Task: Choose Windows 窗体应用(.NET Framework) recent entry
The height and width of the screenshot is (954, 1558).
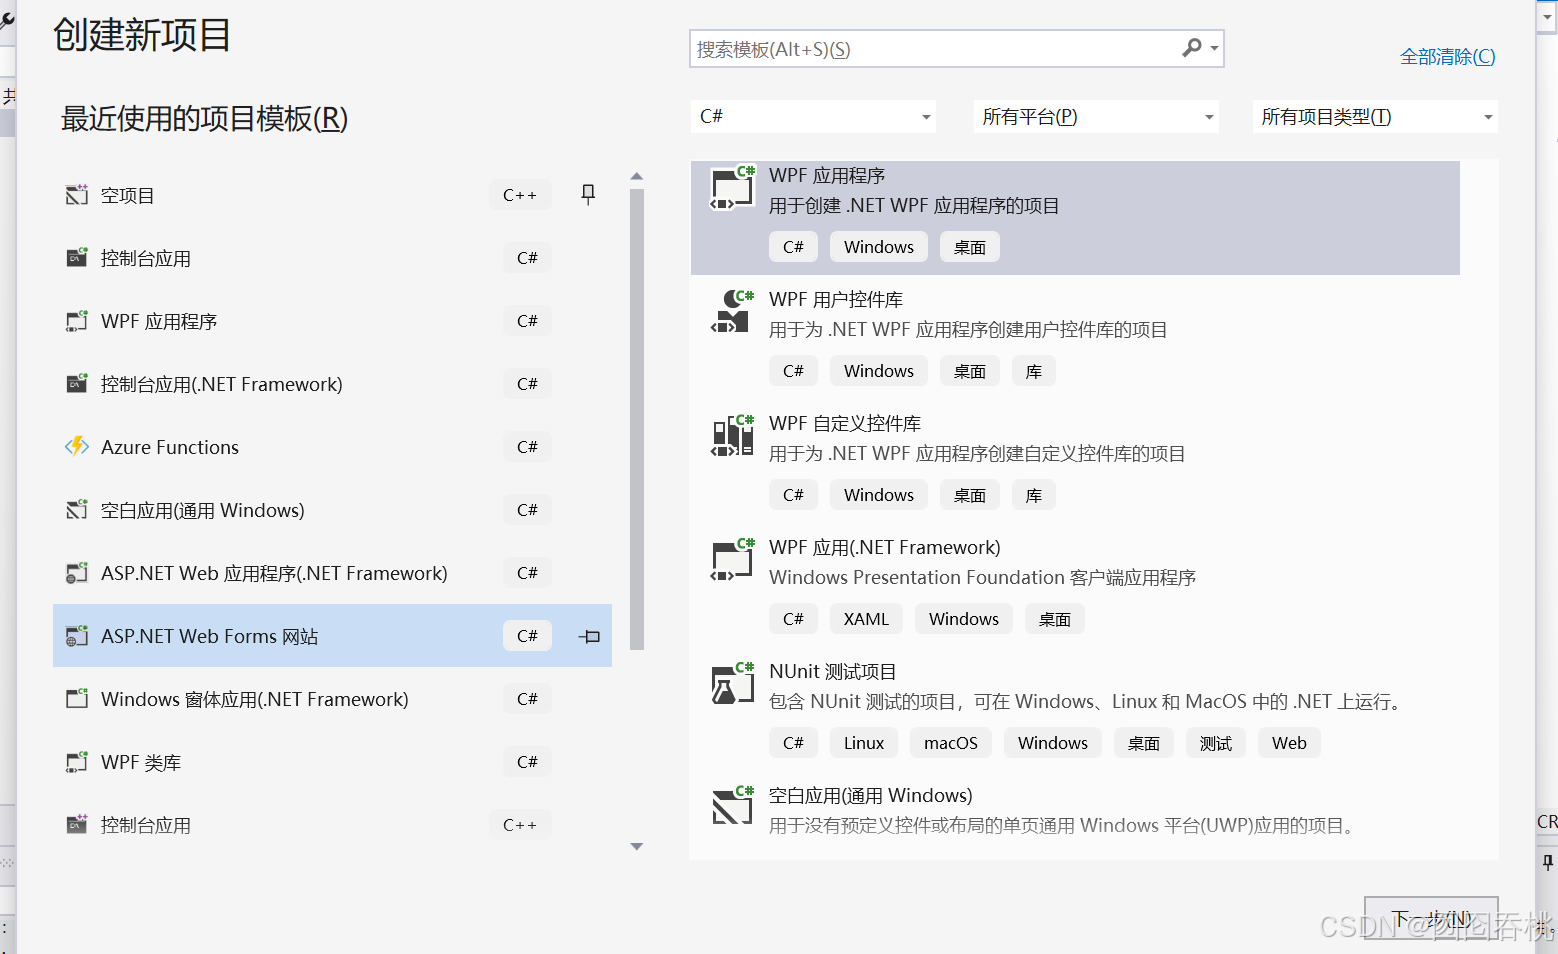Action: point(332,699)
